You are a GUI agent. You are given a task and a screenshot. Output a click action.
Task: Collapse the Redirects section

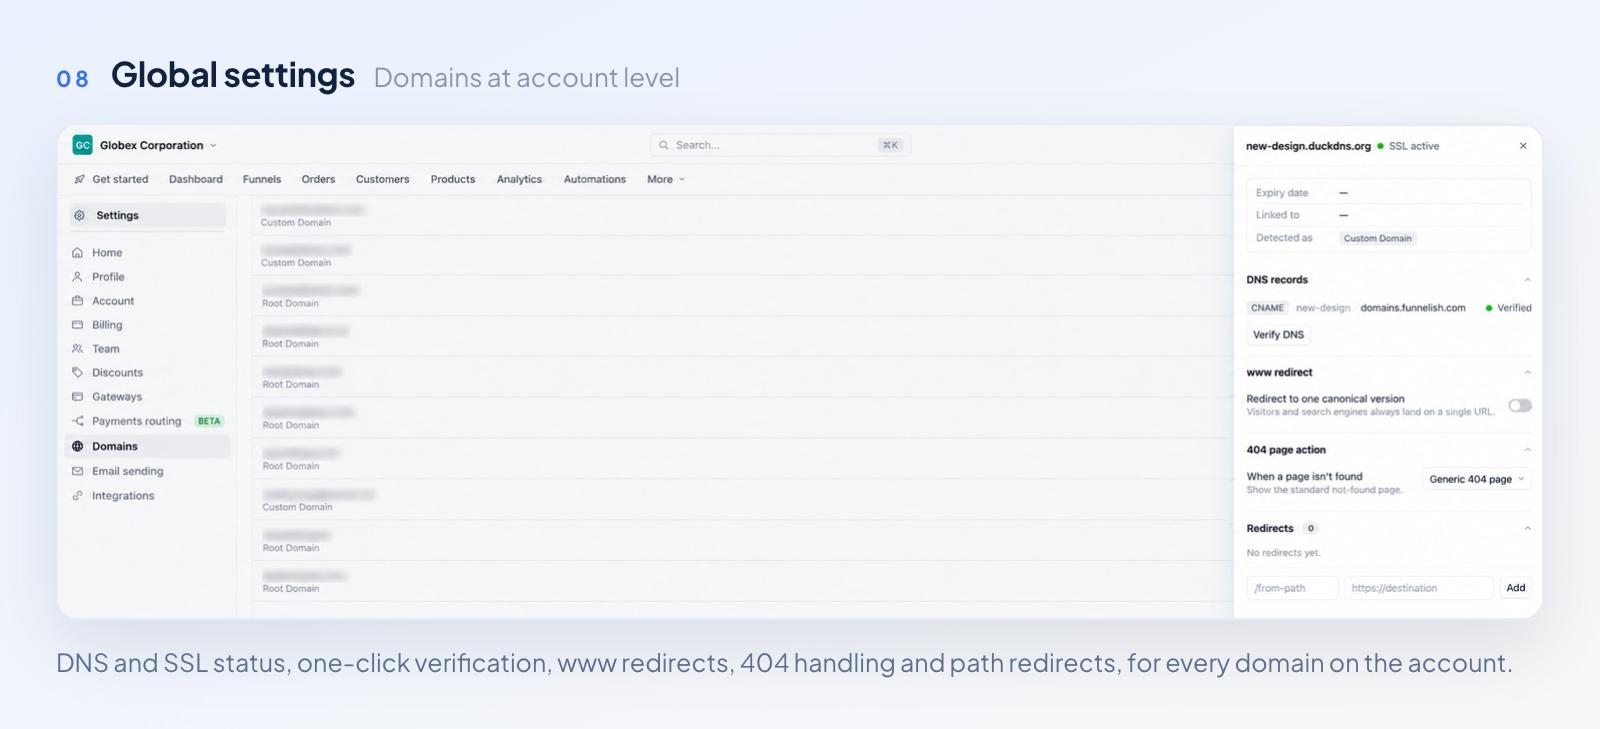coord(1527,528)
